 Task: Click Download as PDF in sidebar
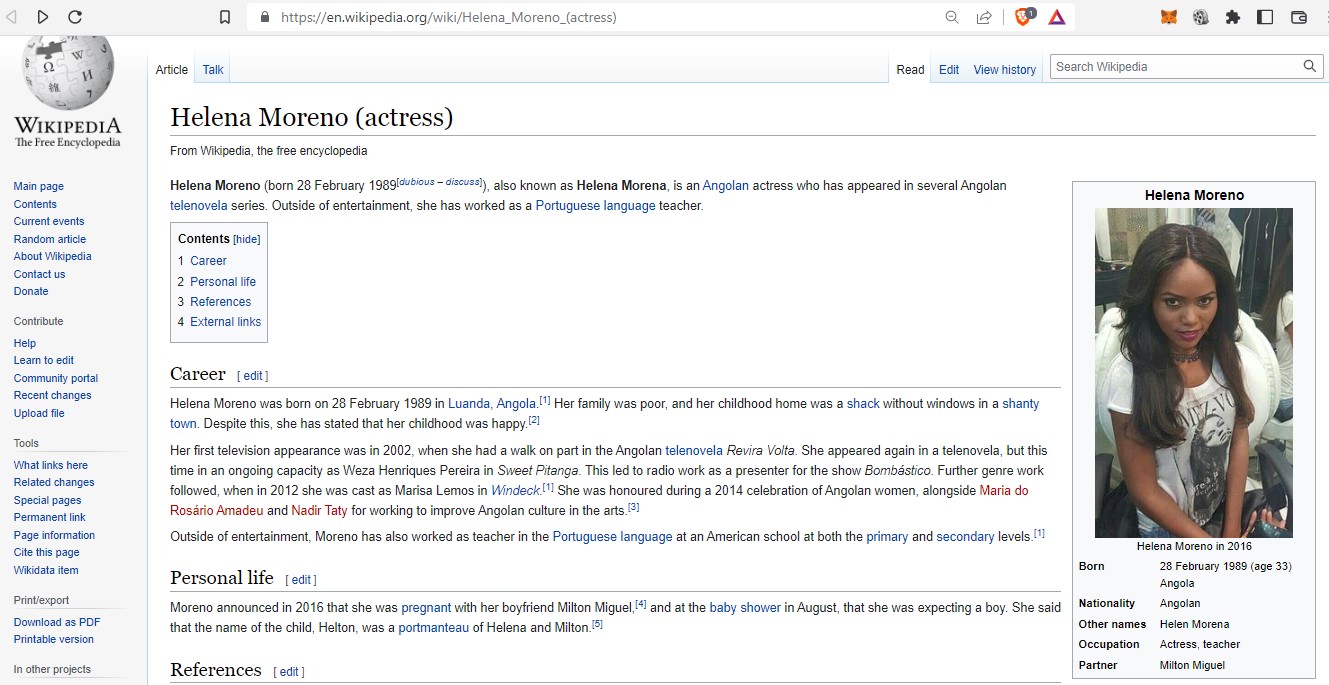(x=57, y=622)
